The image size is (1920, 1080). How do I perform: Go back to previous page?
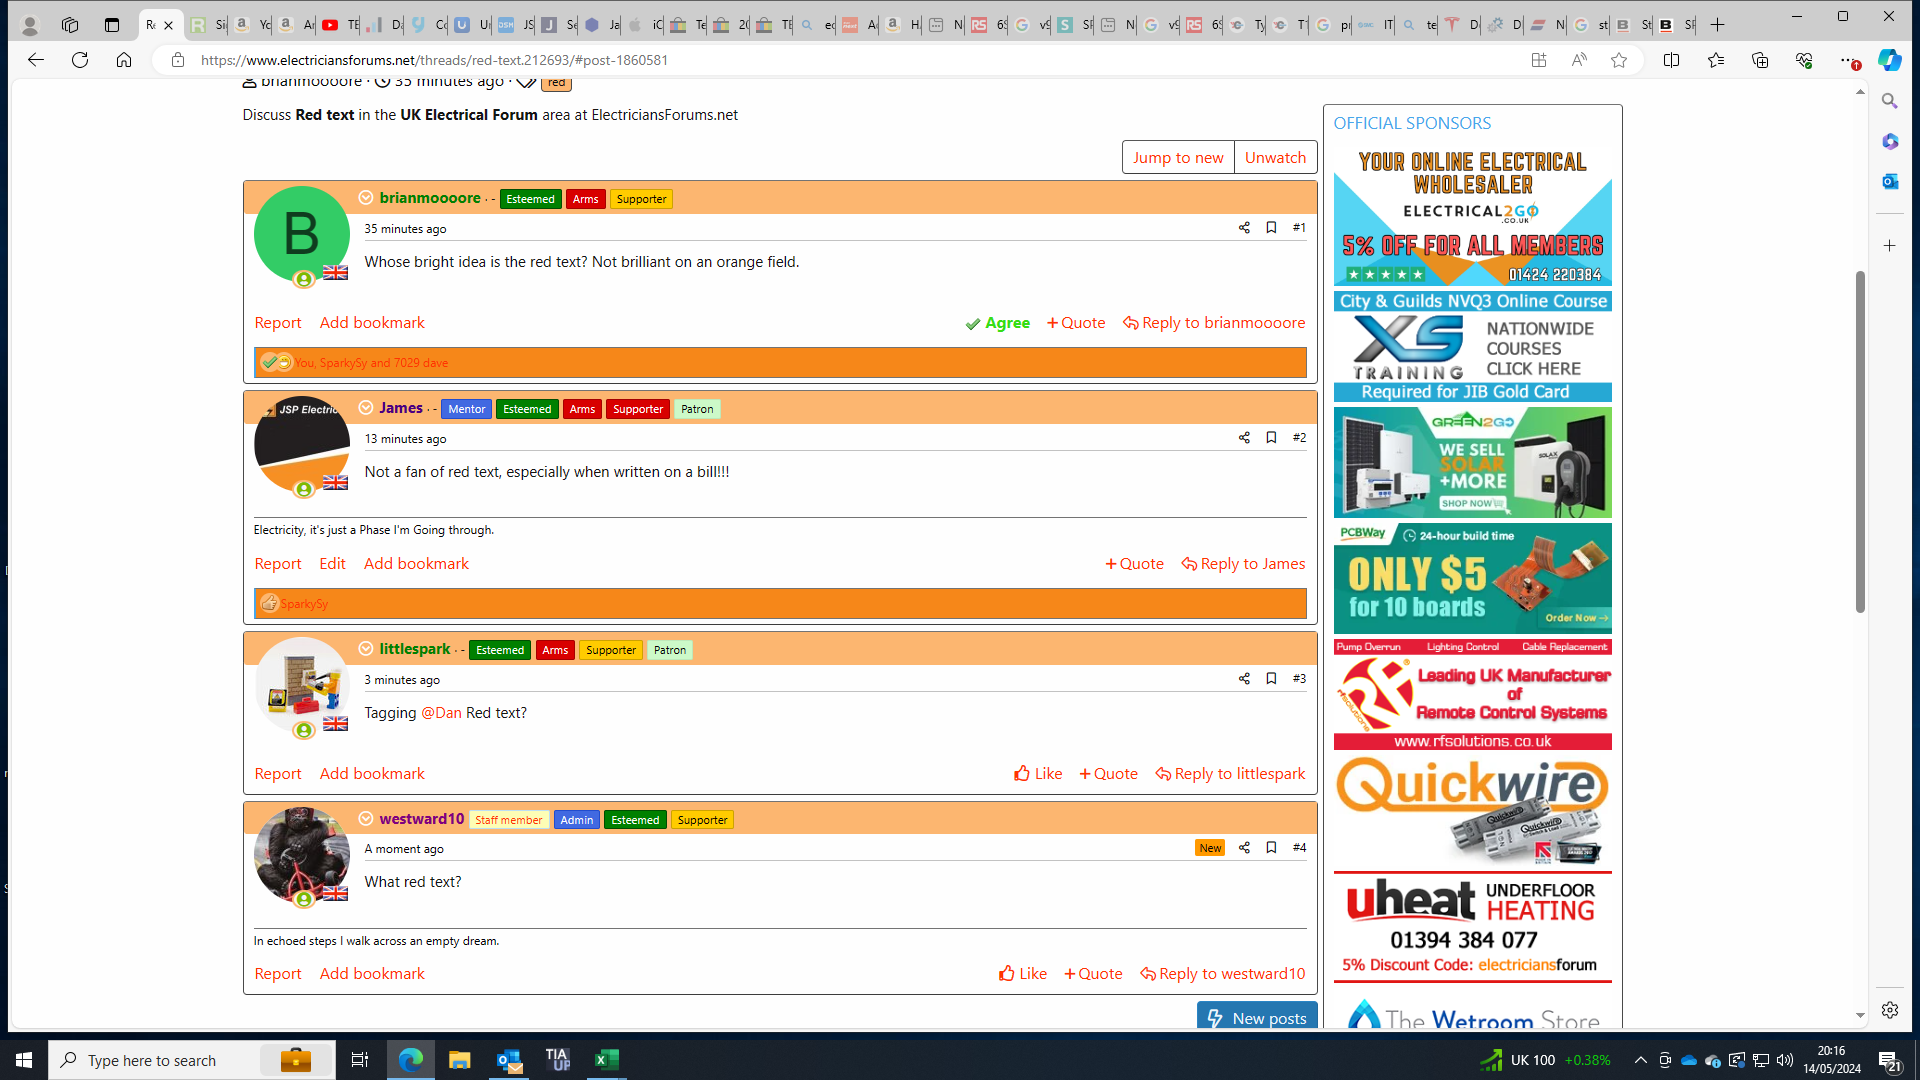click(35, 60)
